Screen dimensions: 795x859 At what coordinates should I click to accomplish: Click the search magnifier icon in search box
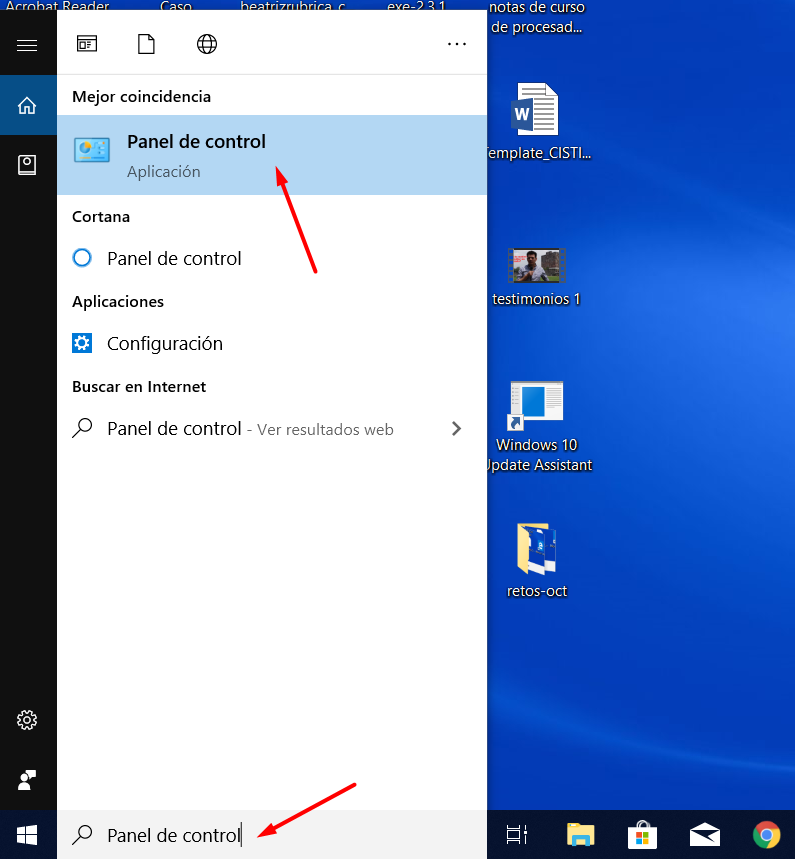click(x=82, y=835)
